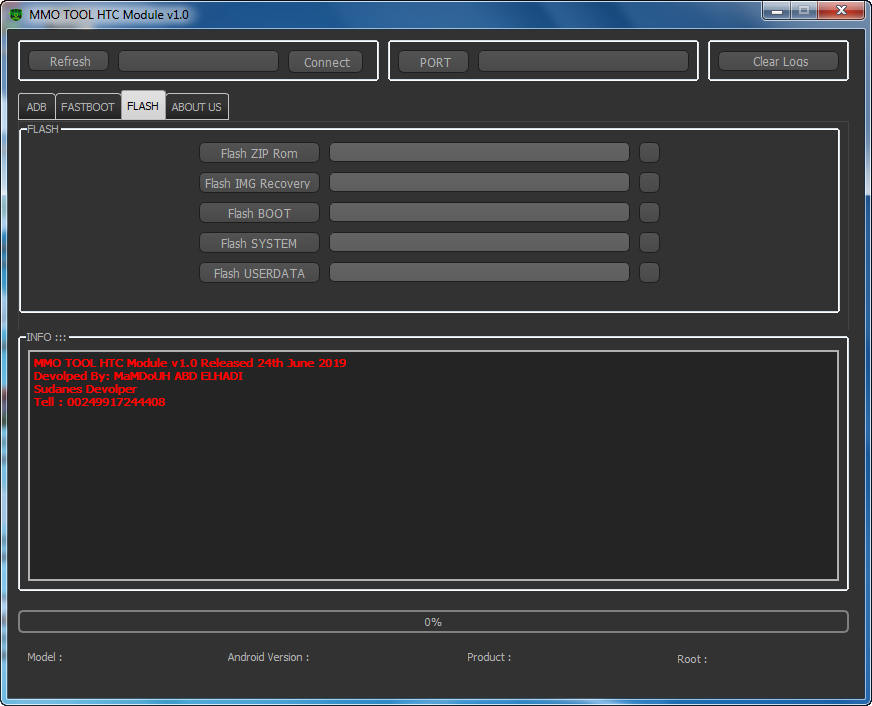The image size is (872, 706).
Task: Click the MMO TOOL app icon in the title bar
Action: 16,14
